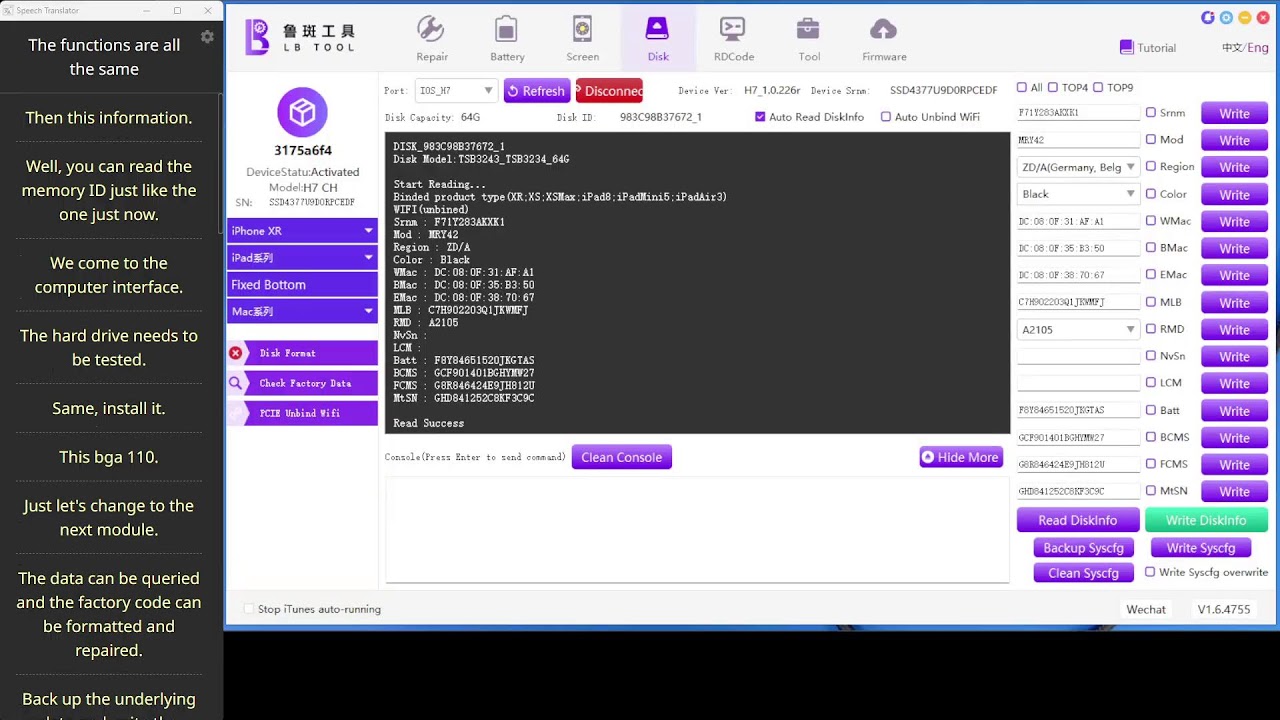Expand the iPad系列 dropdown
The height and width of the screenshot is (720, 1280).
(302, 258)
